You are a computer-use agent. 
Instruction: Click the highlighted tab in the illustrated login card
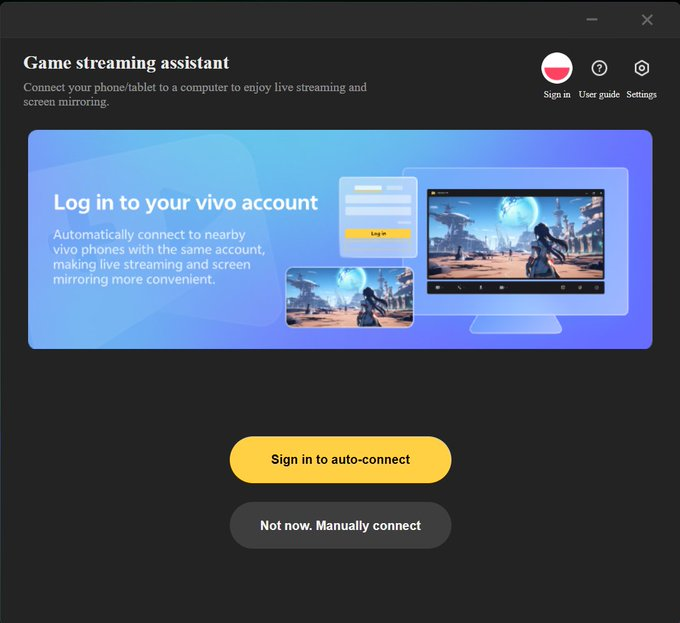pos(368,188)
